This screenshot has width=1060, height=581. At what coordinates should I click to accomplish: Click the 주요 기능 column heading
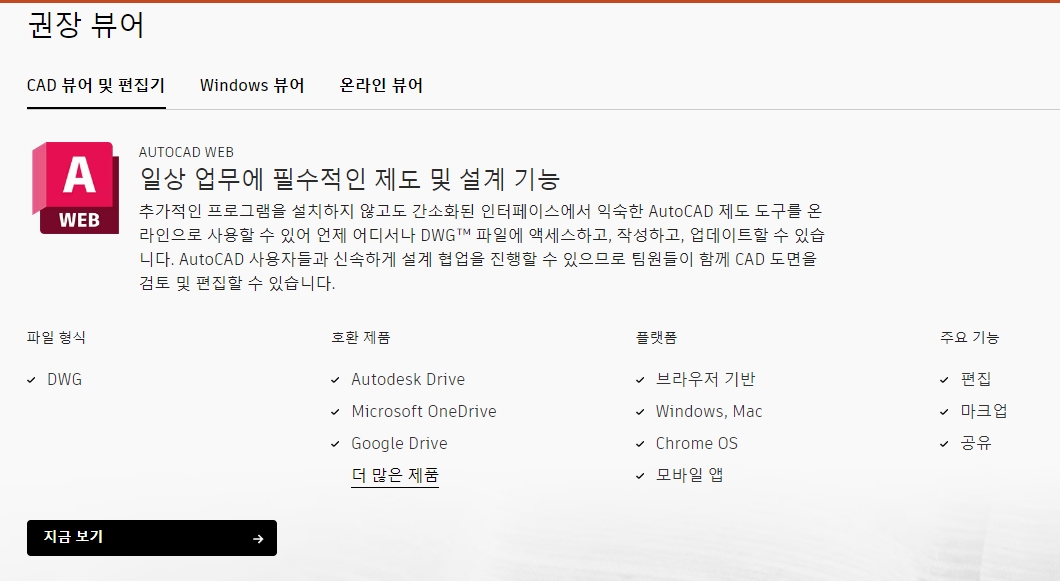969,338
